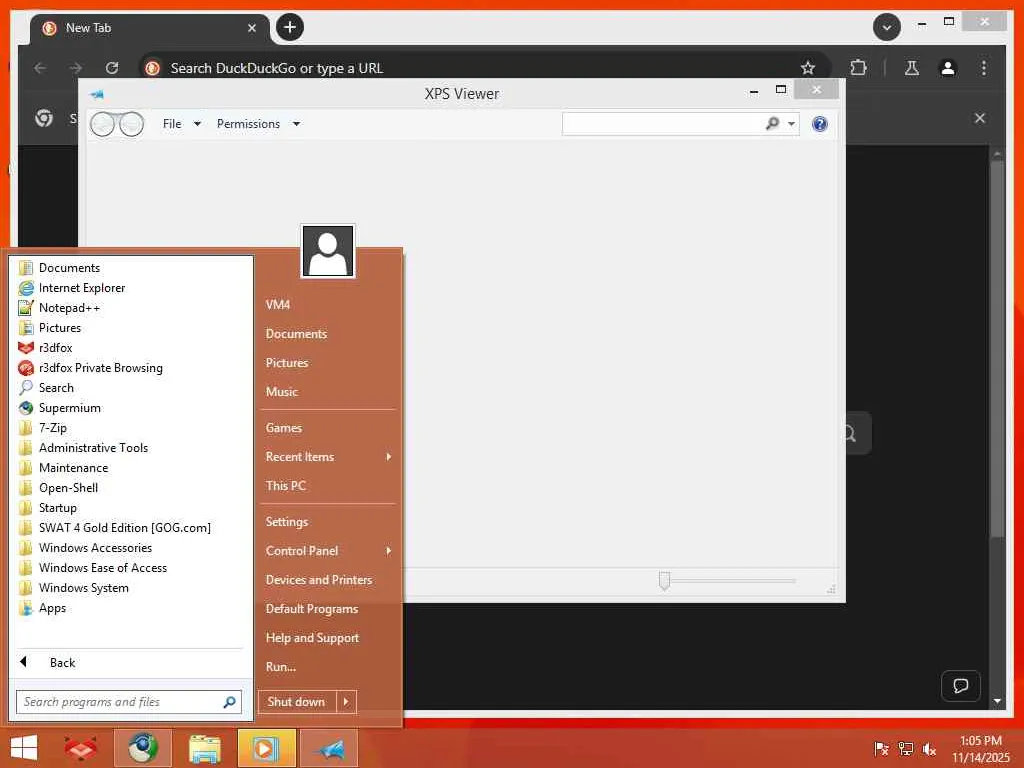Click the volume tray icon
This screenshot has height=768, width=1024.
pyautogui.click(x=929, y=749)
